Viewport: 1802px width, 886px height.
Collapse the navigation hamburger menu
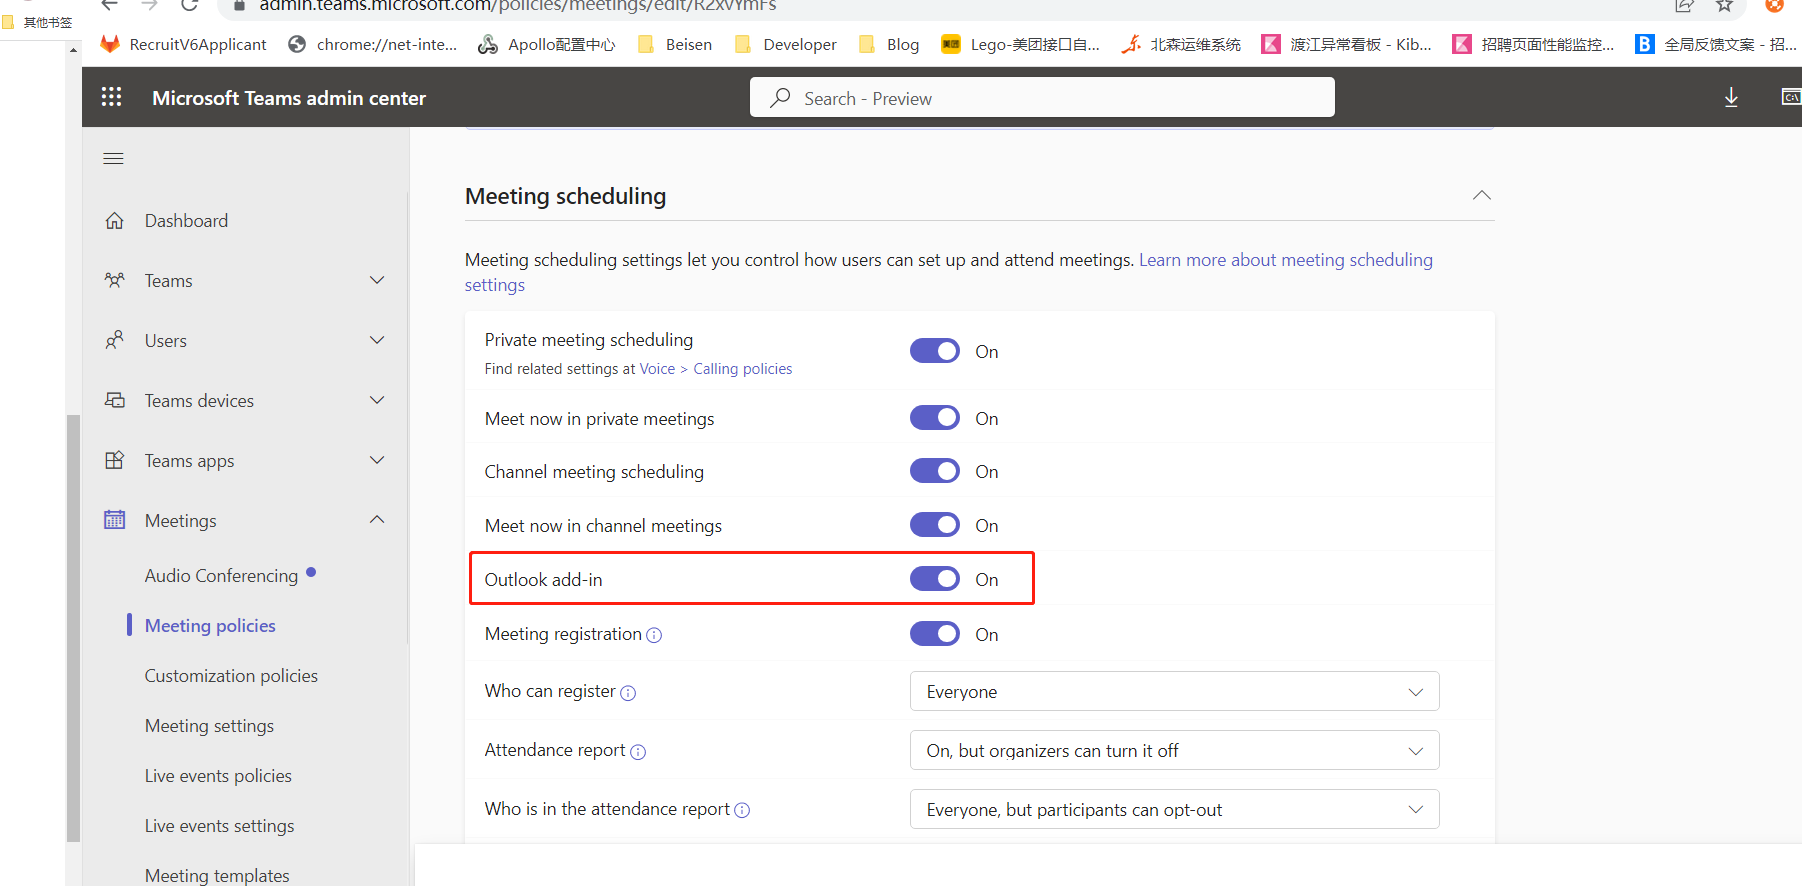pyautogui.click(x=114, y=159)
